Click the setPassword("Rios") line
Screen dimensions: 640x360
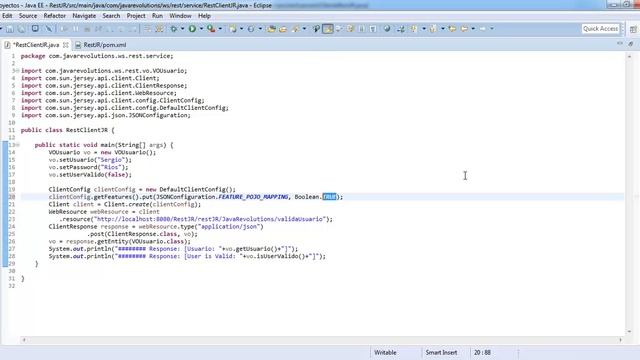[88, 167]
